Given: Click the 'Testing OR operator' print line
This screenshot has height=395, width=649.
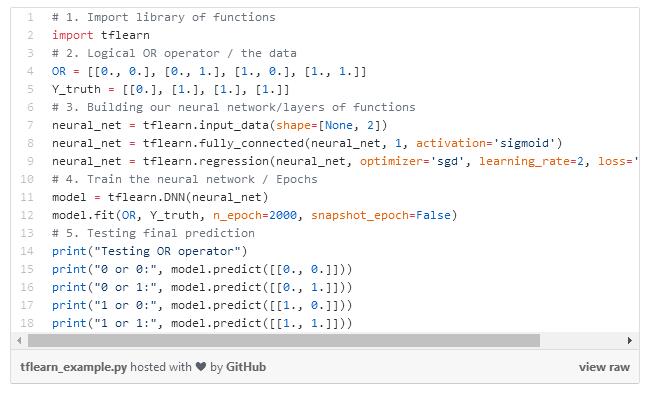Looking at the screenshot, I should (x=149, y=251).
